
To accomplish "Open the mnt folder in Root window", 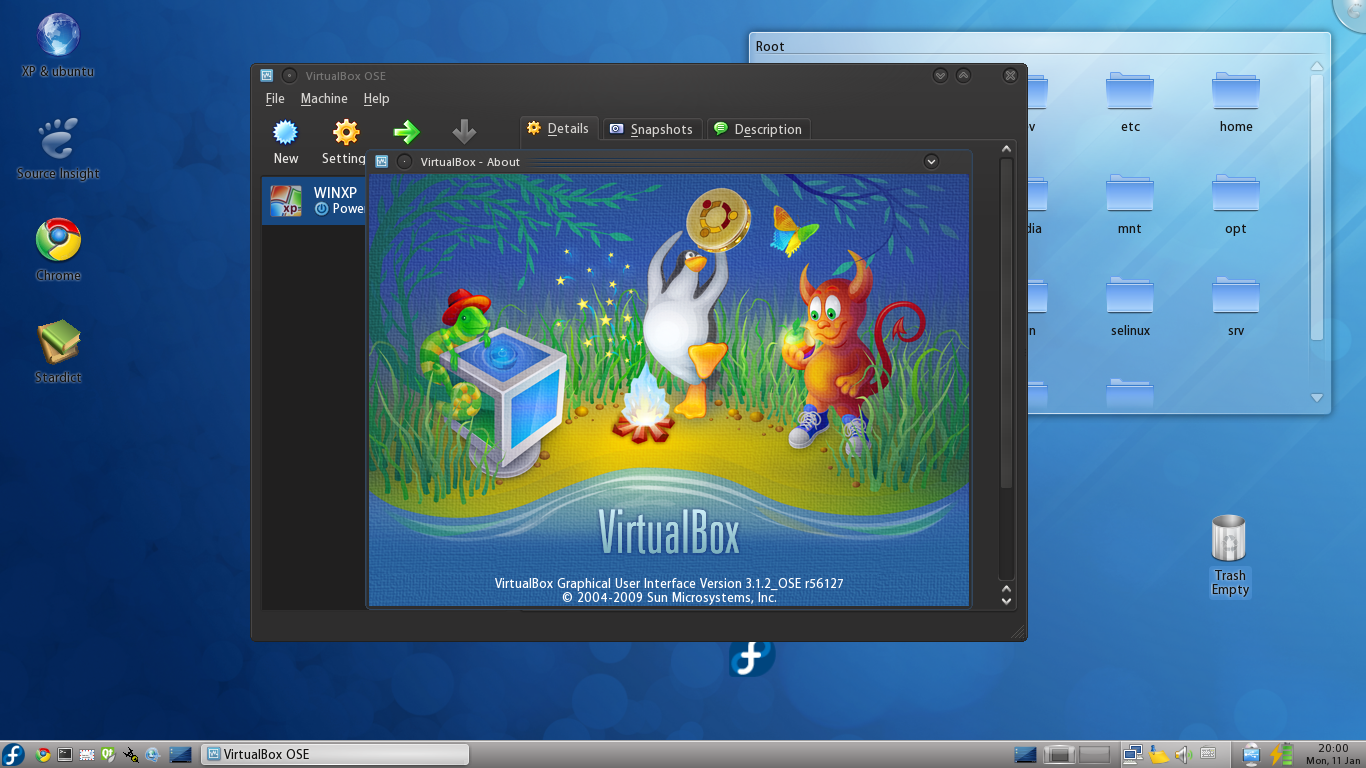I will click(x=1130, y=204).
